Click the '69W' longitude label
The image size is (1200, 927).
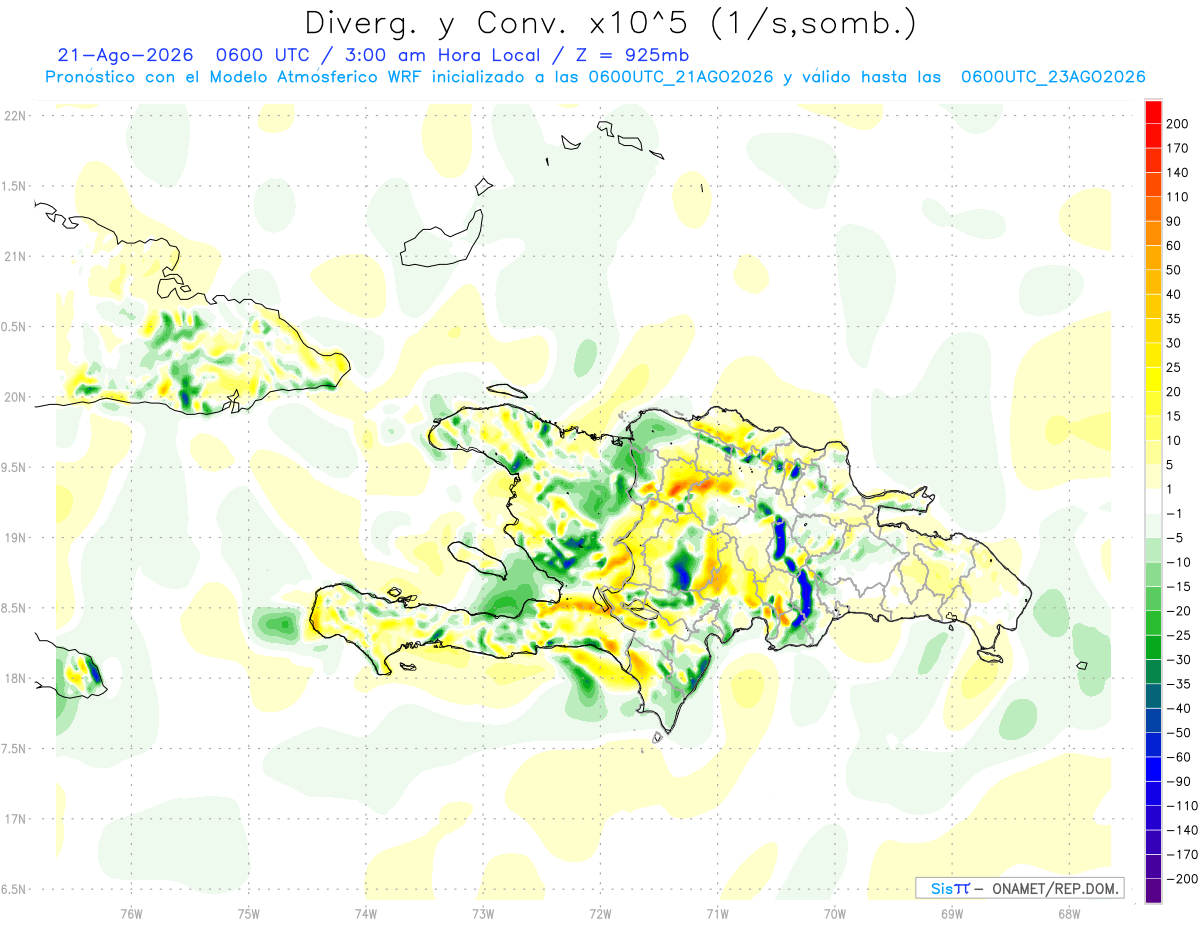(952, 913)
